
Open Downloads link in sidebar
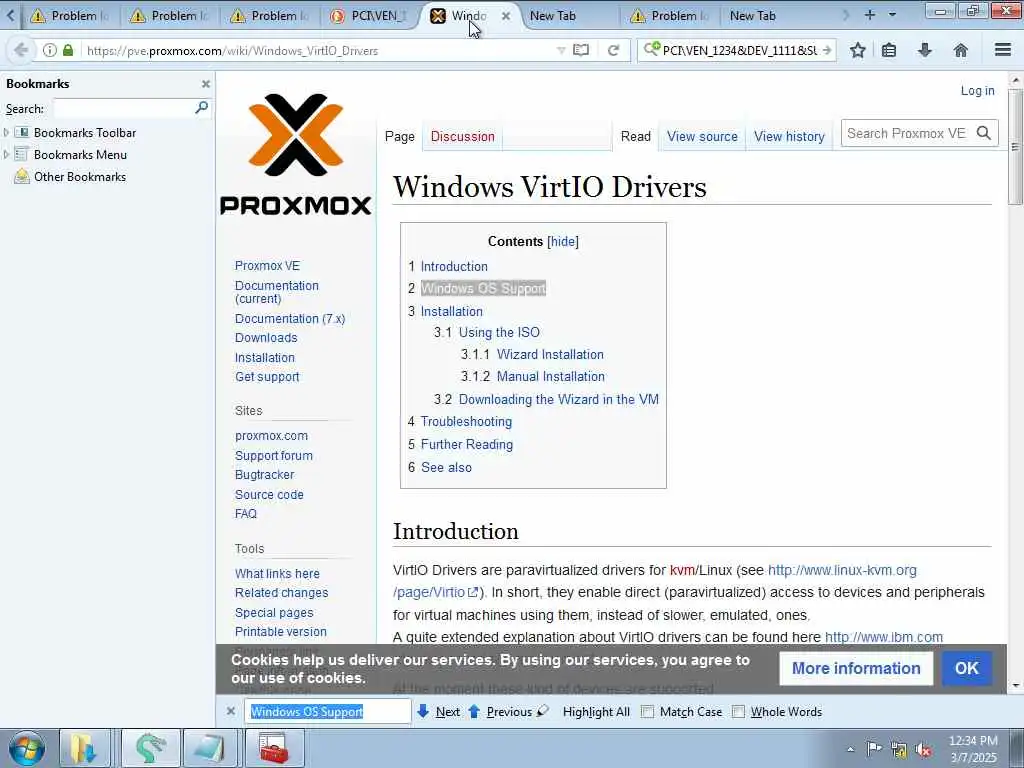tap(266, 338)
